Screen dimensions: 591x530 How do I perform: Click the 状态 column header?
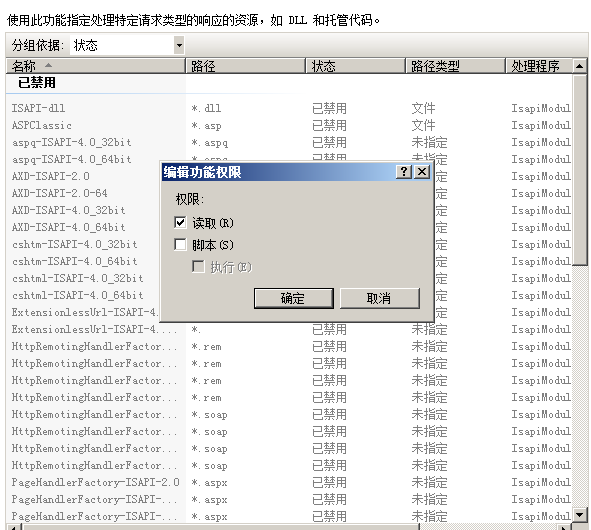click(x=355, y=66)
